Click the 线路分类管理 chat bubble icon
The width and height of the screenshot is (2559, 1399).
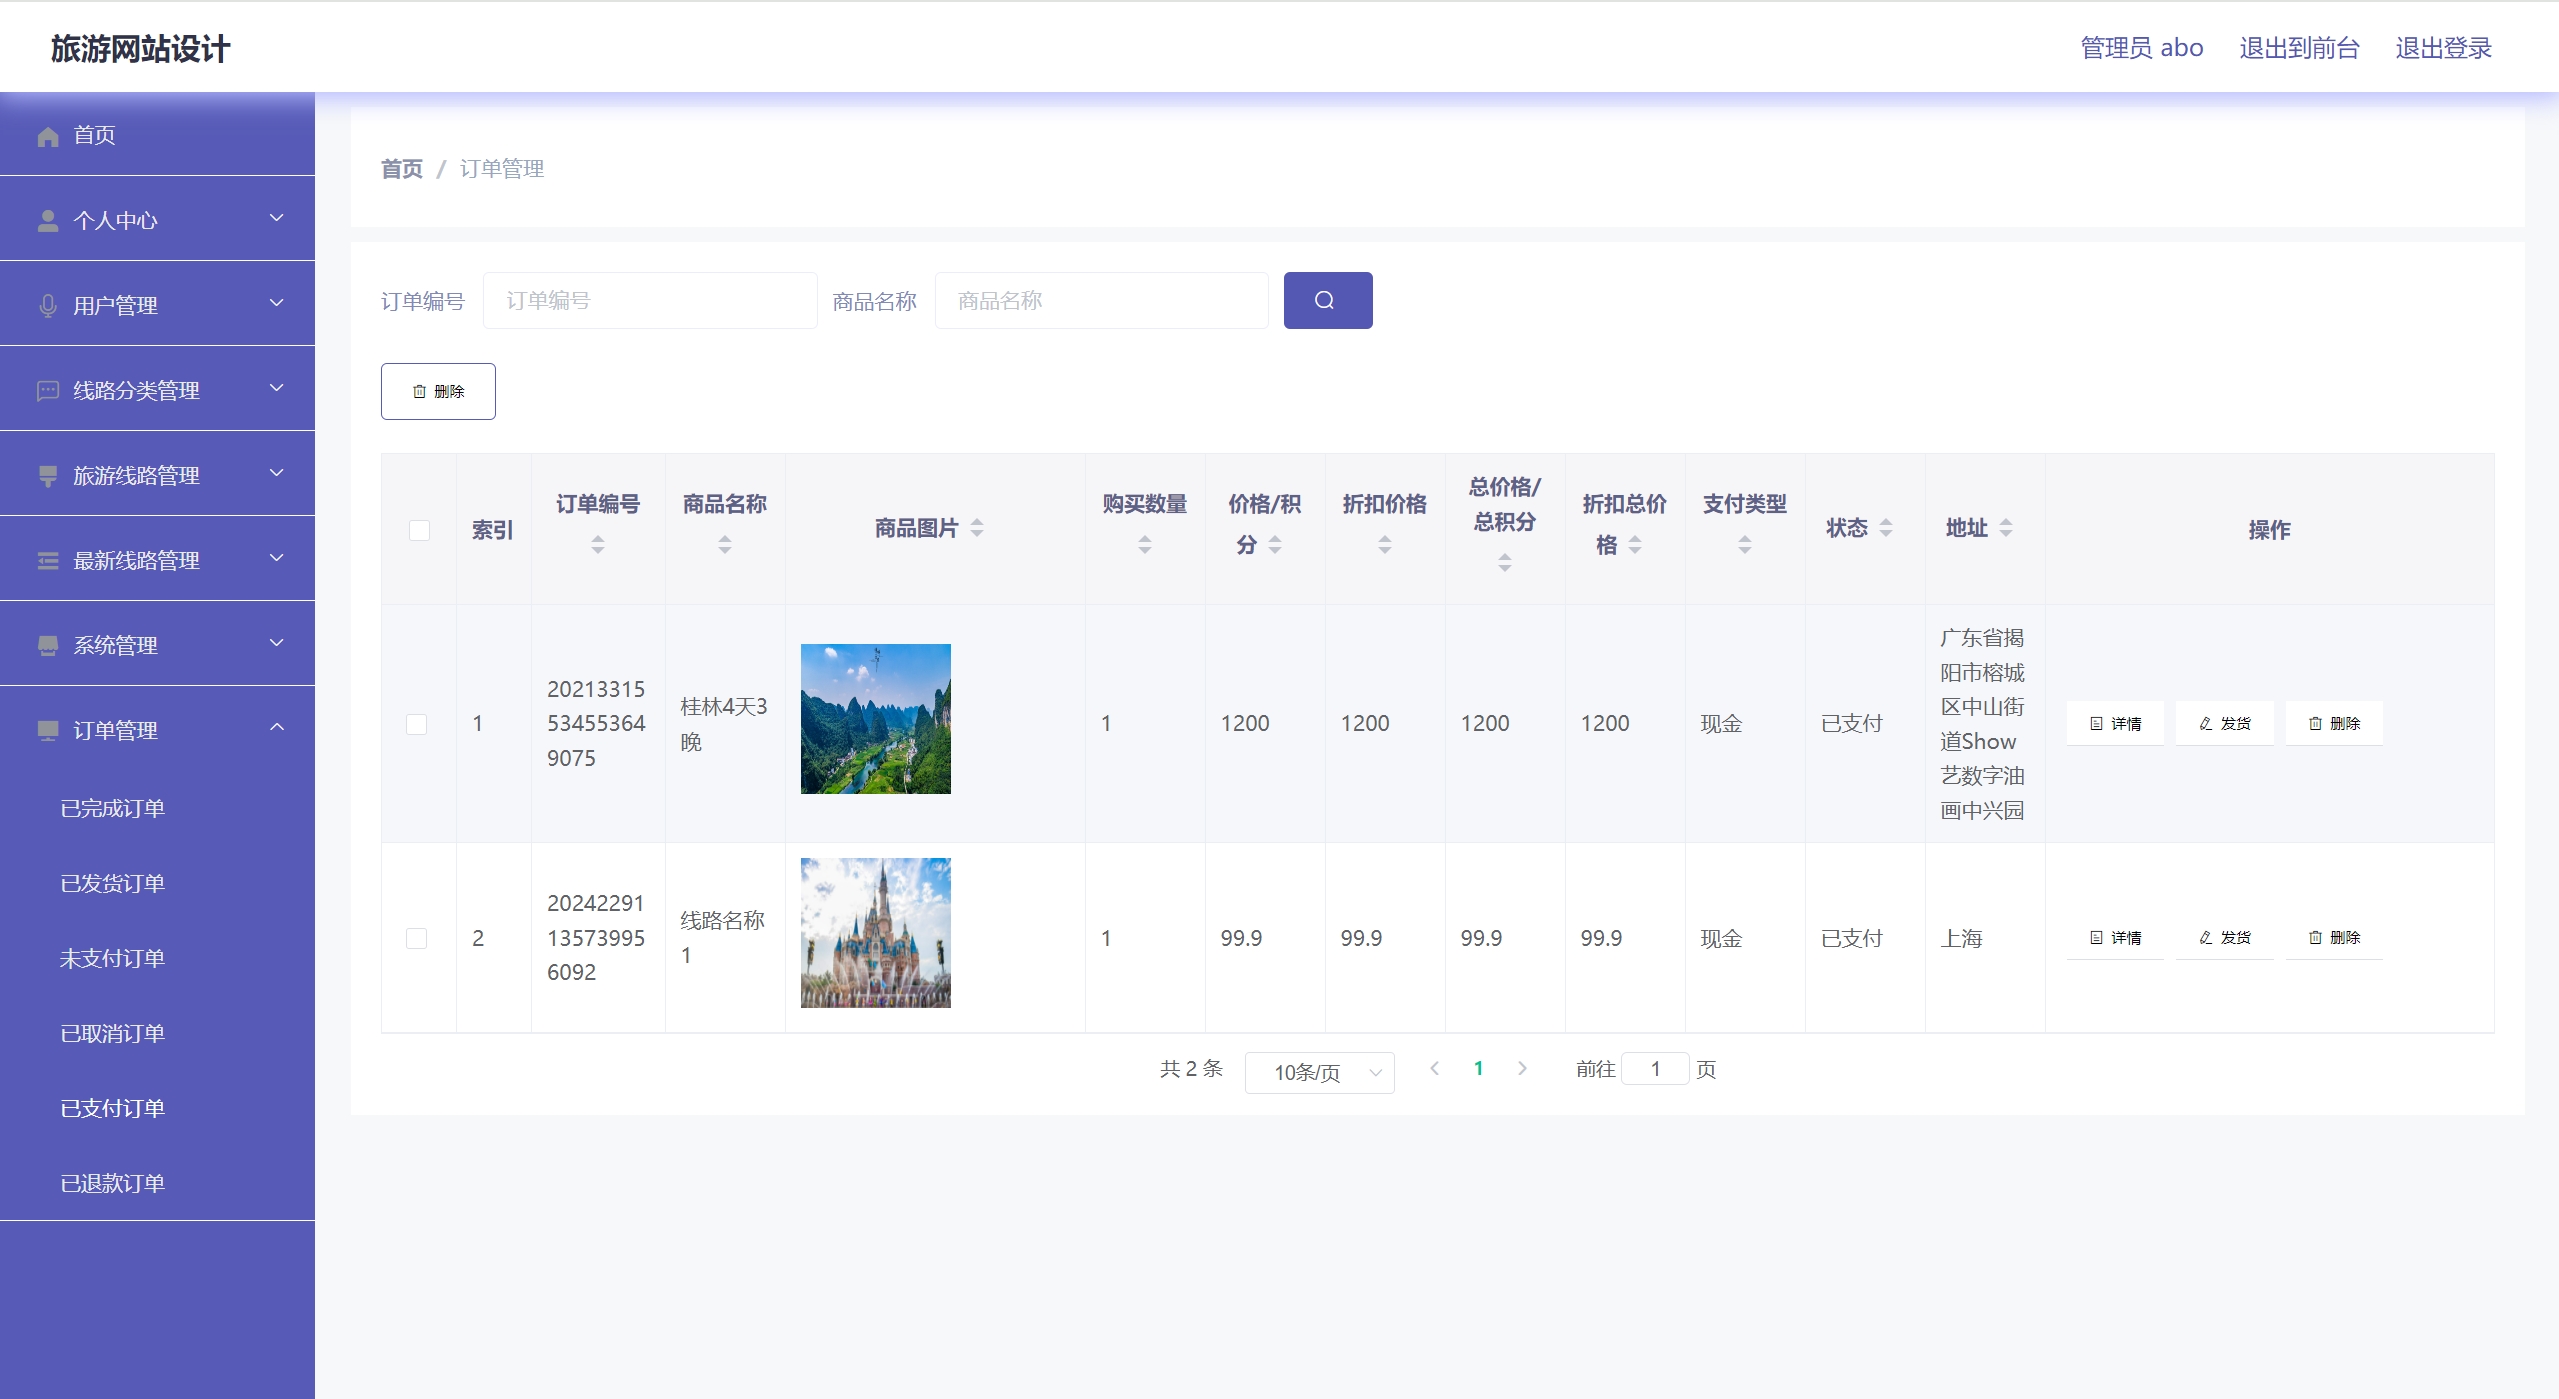click(x=47, y=391)
